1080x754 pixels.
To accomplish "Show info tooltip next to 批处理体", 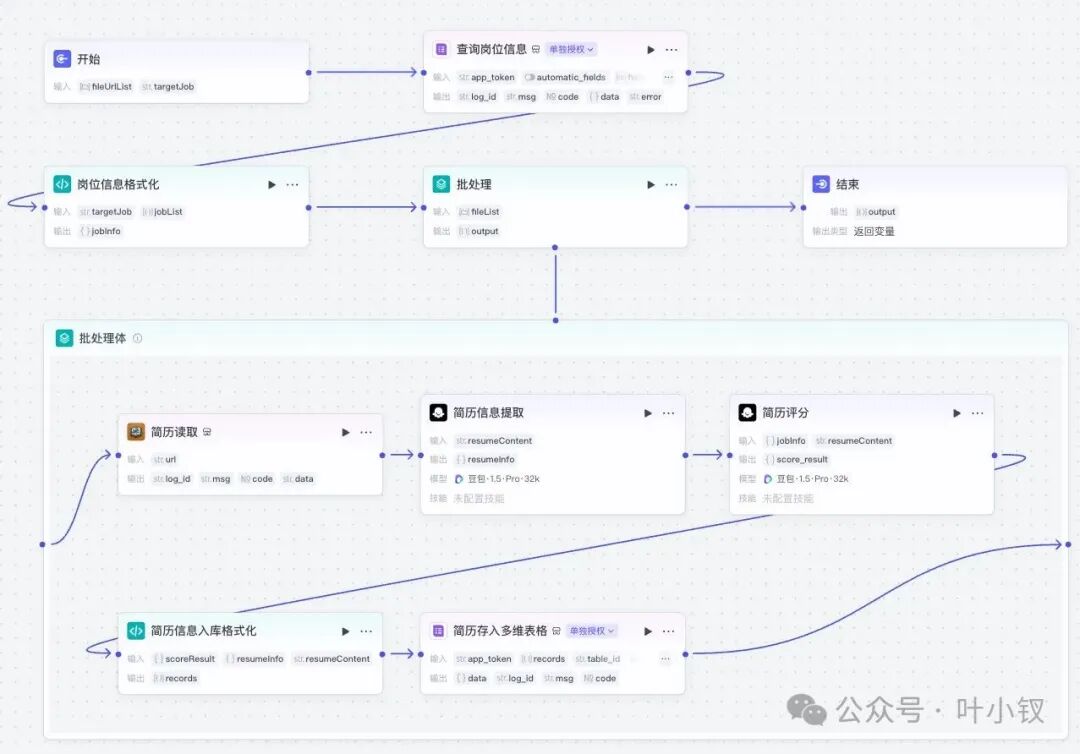I will 138,338.
